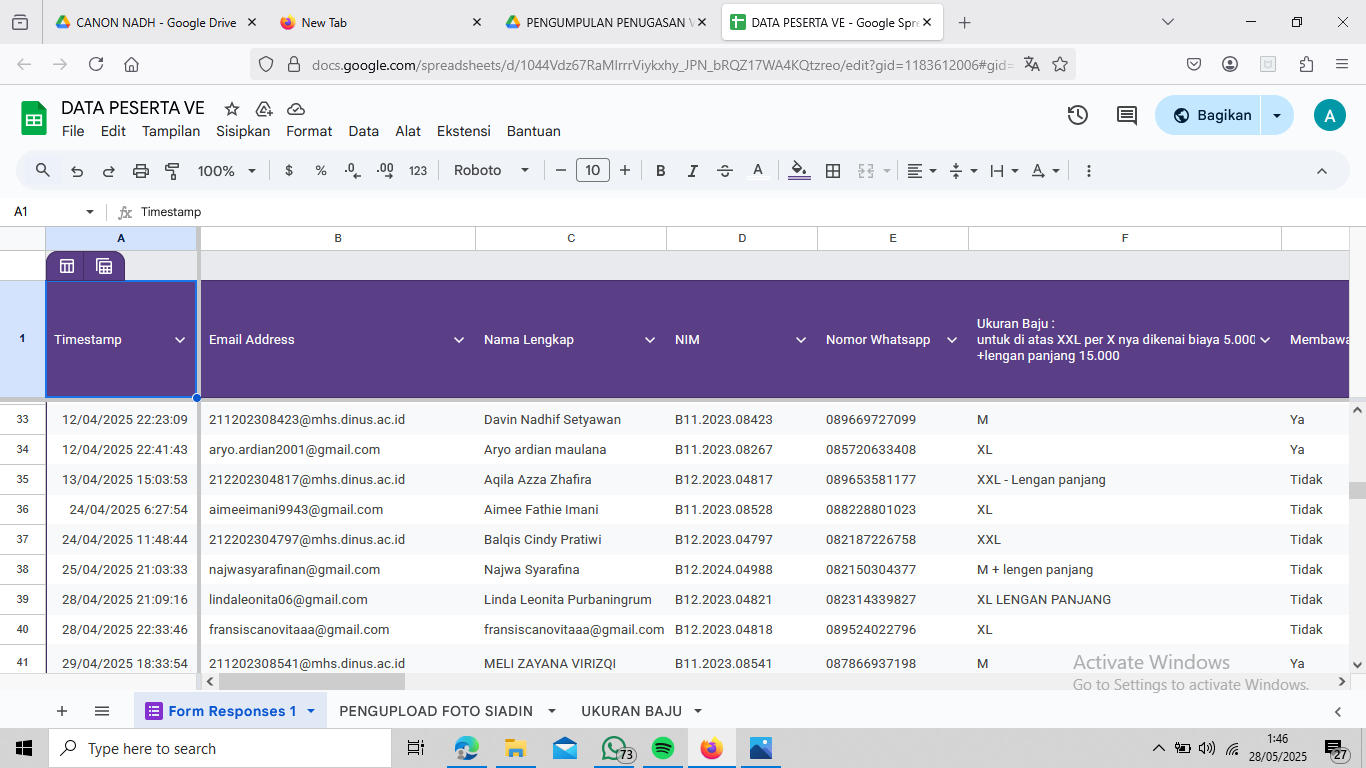The image size is (1366, 768).
Task: Open the Spotify taskbar icon
Action: (x=662, y=748)
